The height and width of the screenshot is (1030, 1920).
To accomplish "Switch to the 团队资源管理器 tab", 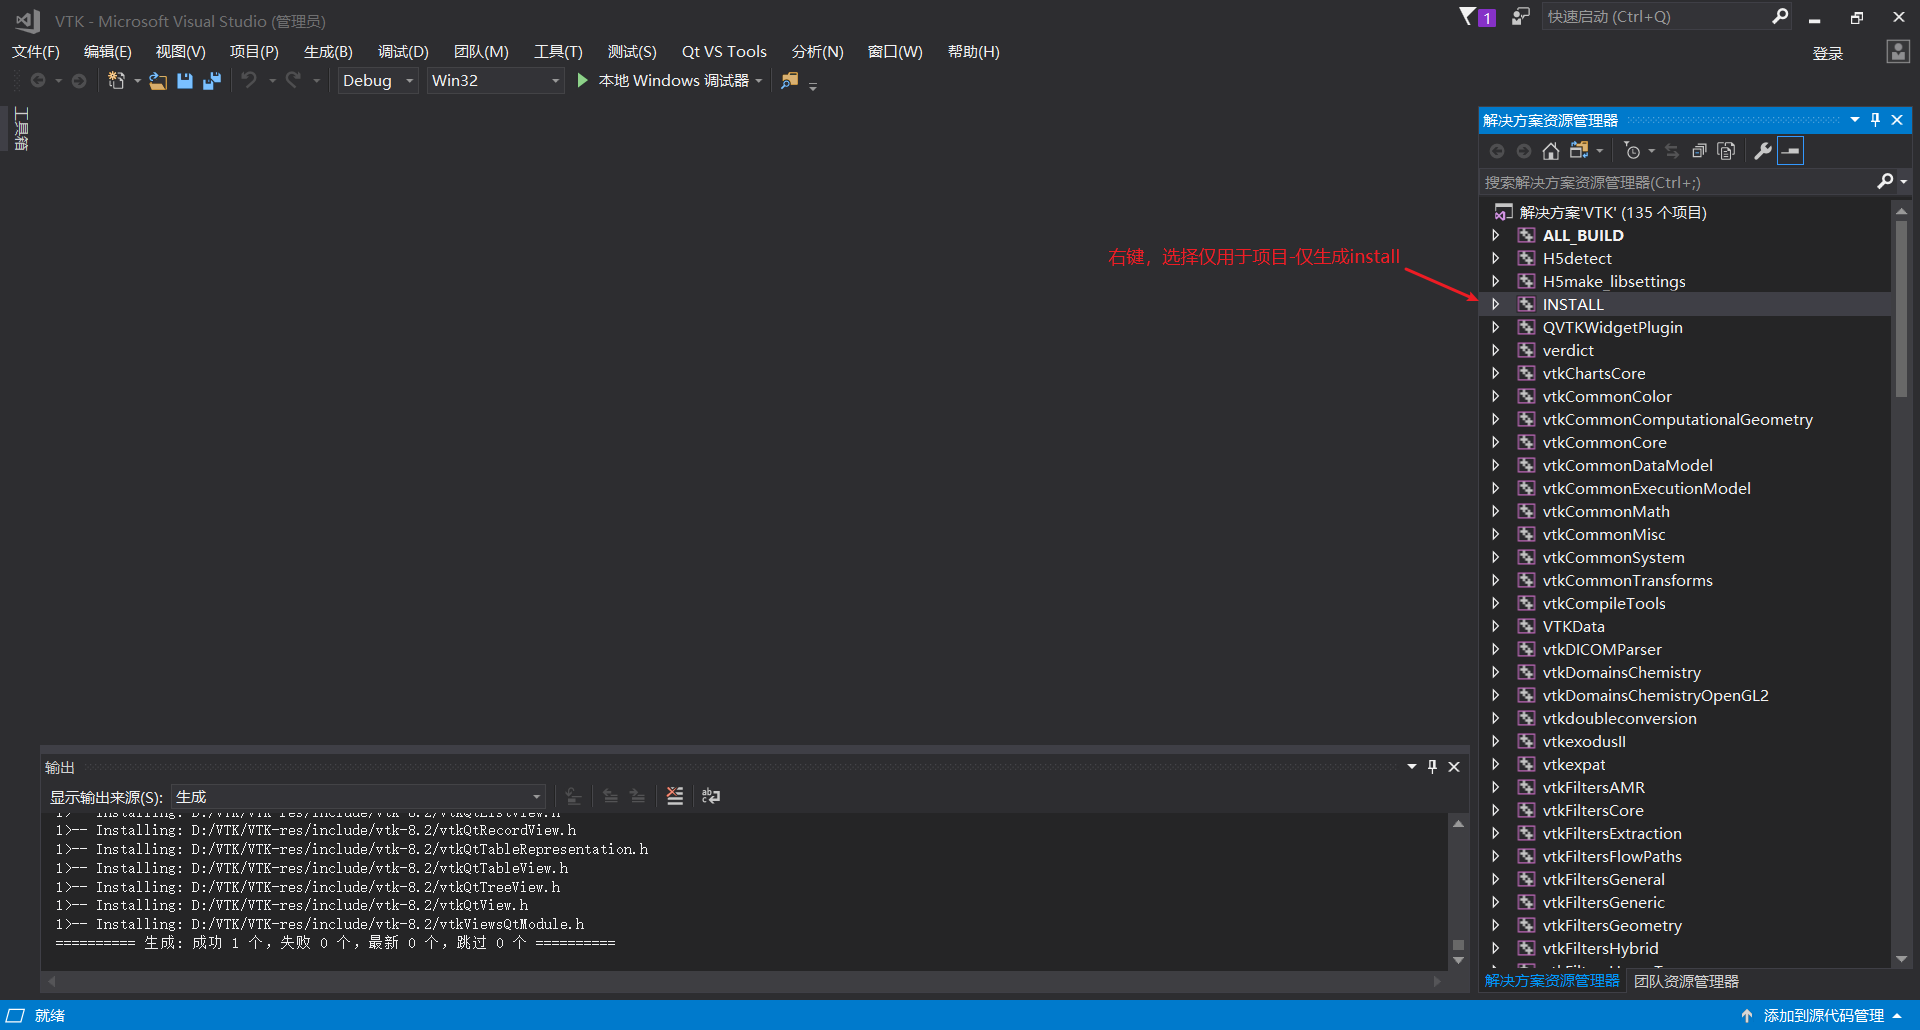I will 1685,981.
